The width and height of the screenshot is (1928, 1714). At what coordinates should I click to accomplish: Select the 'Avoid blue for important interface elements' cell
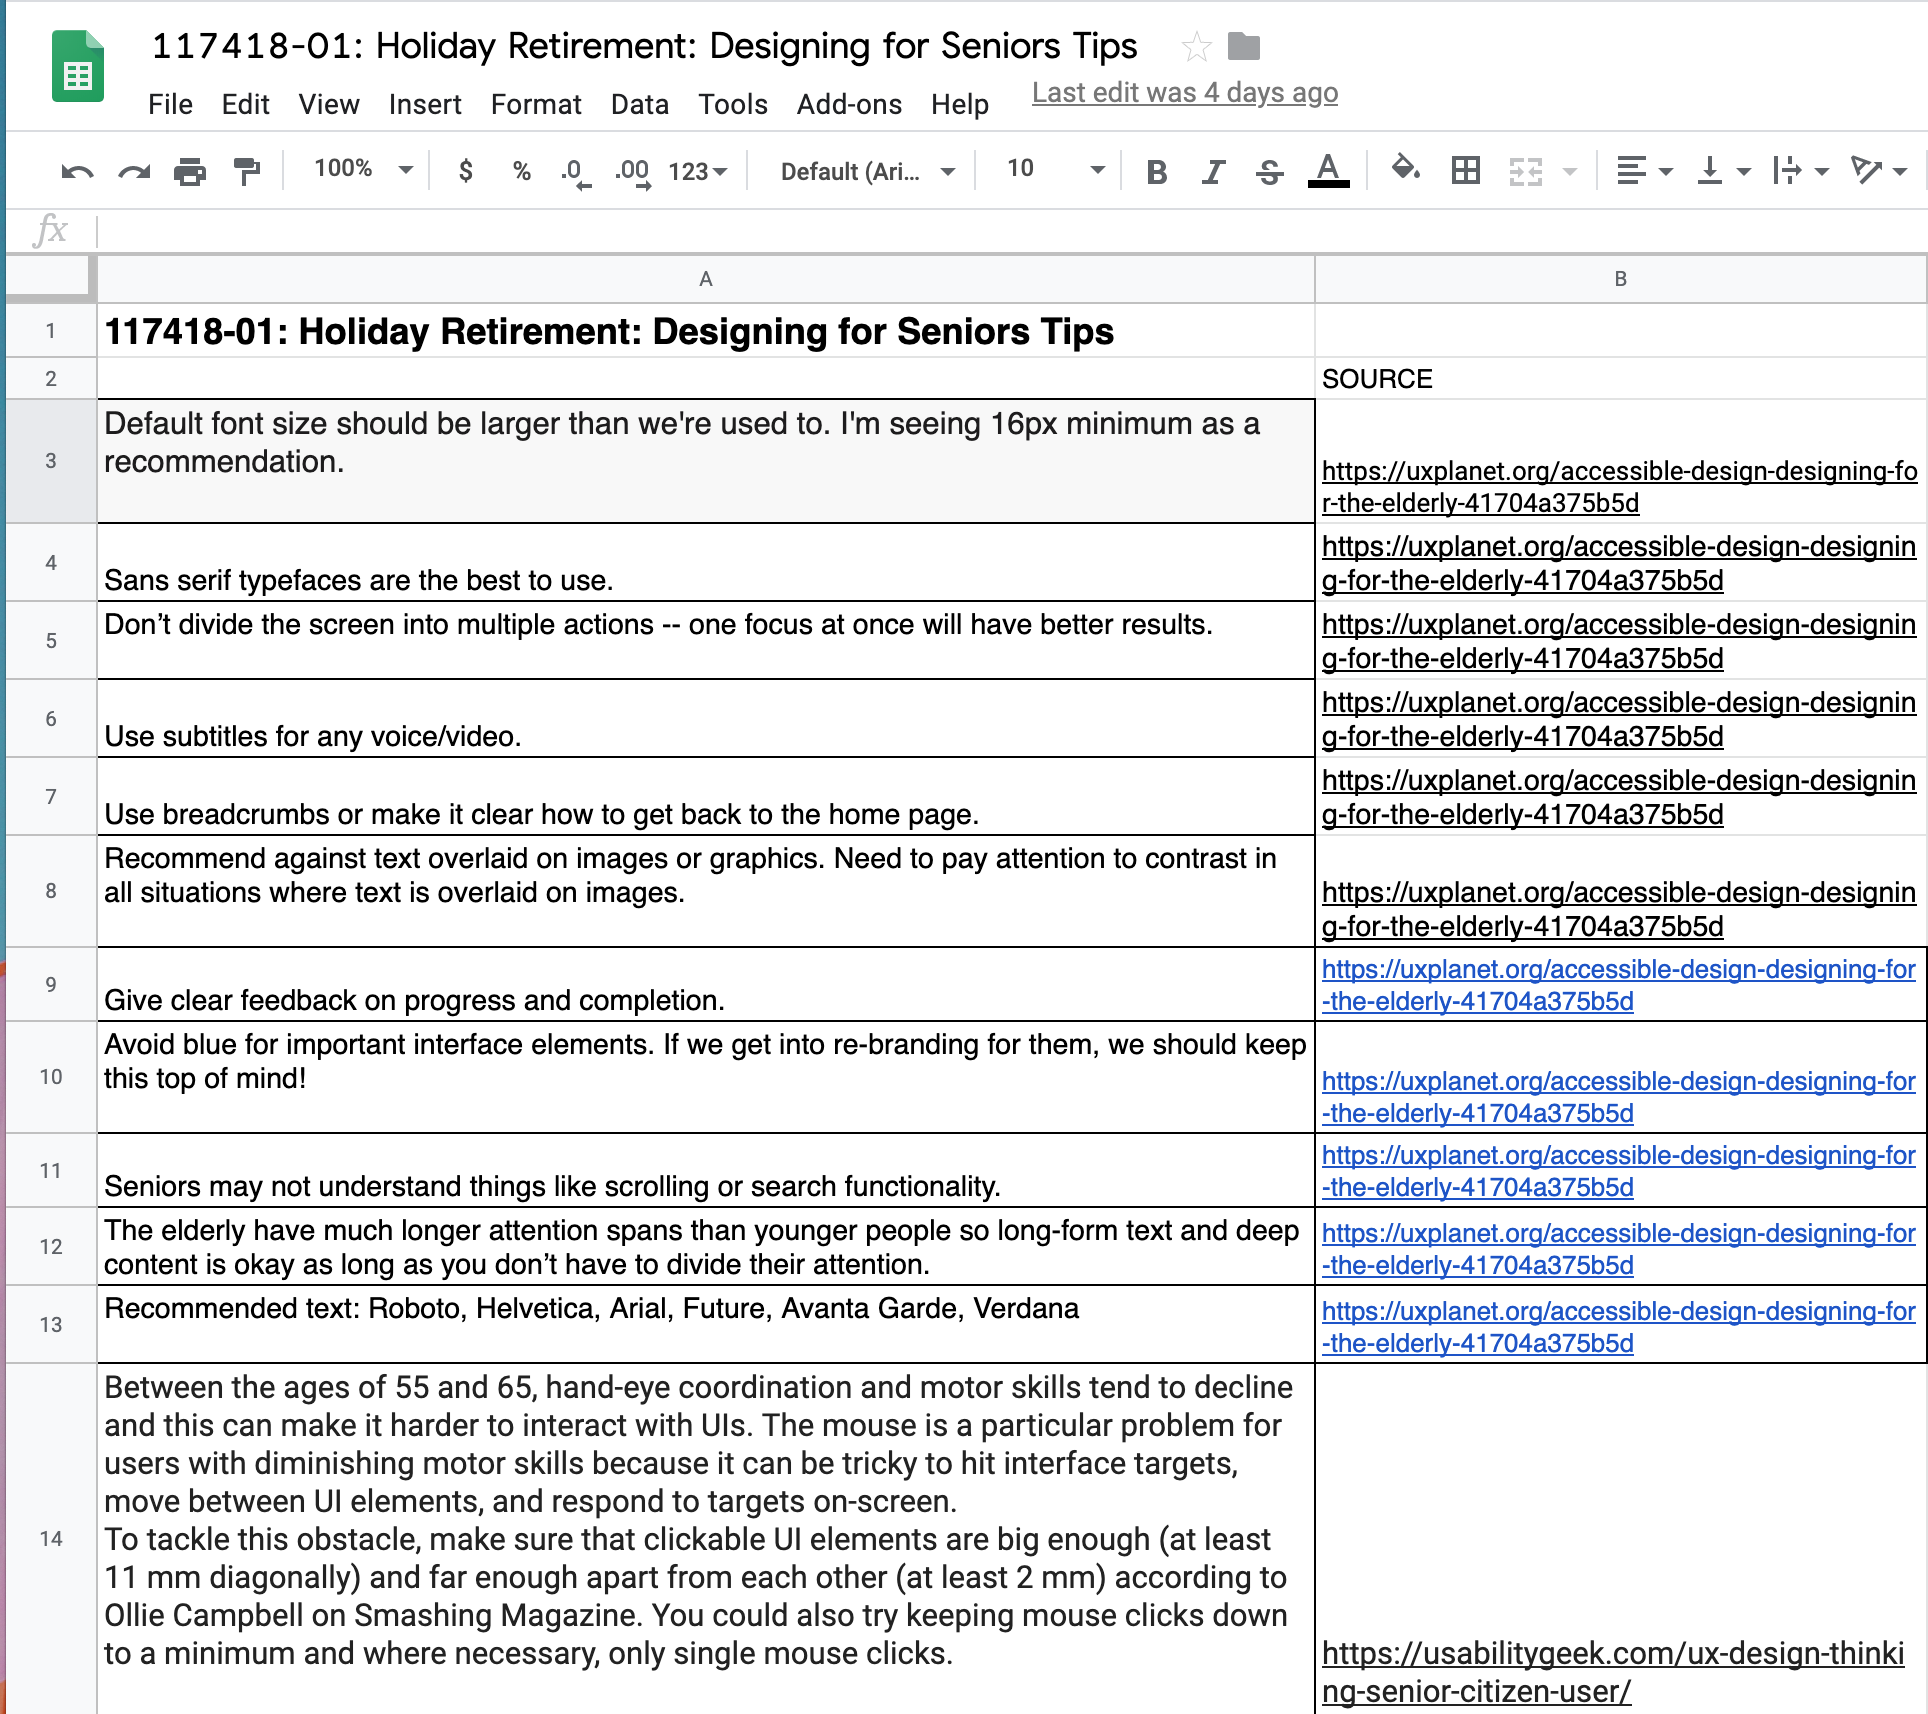[x=706, y=1078]
